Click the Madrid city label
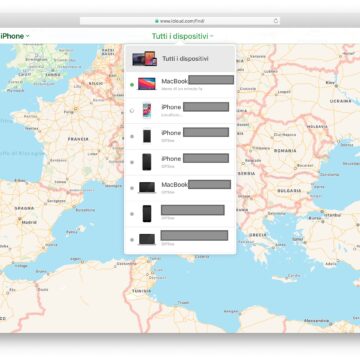The height and width of the screenshot is (360, 360). tap(29, 222)
